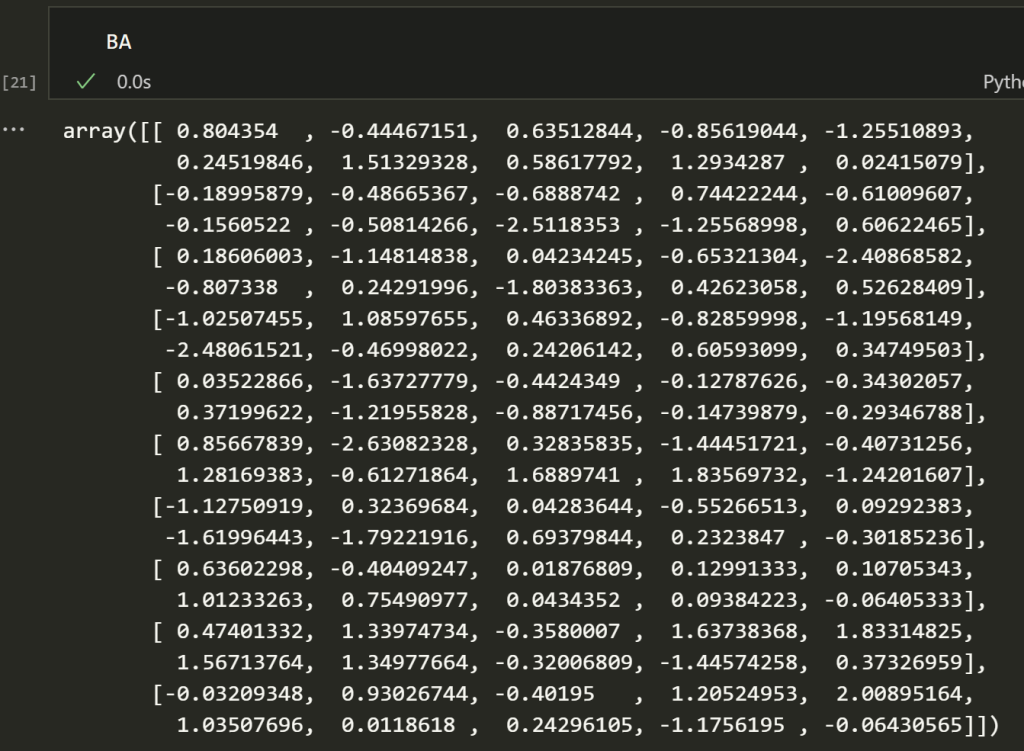Click the value -2.63082328
The image size is (1024, 751).
(x=400, y=445)
